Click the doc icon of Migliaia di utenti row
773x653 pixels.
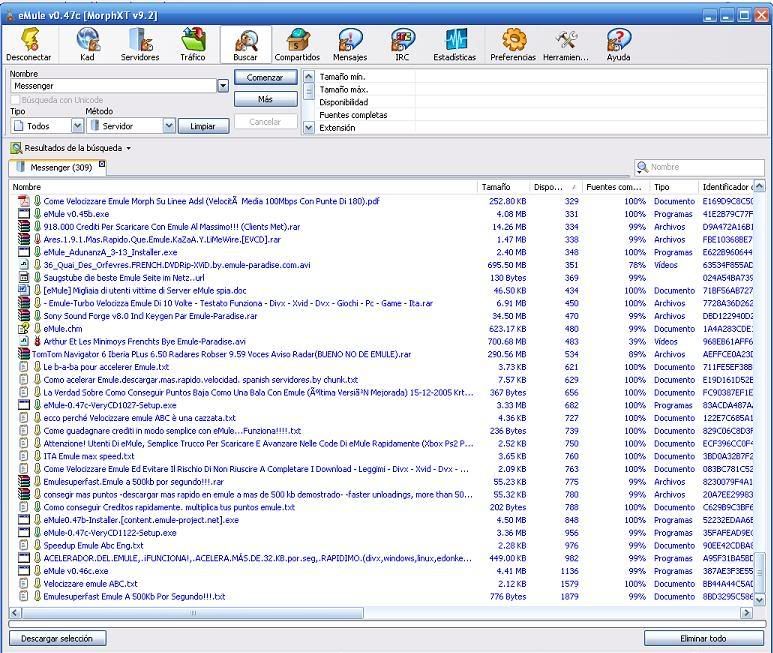tap(24, 290)
